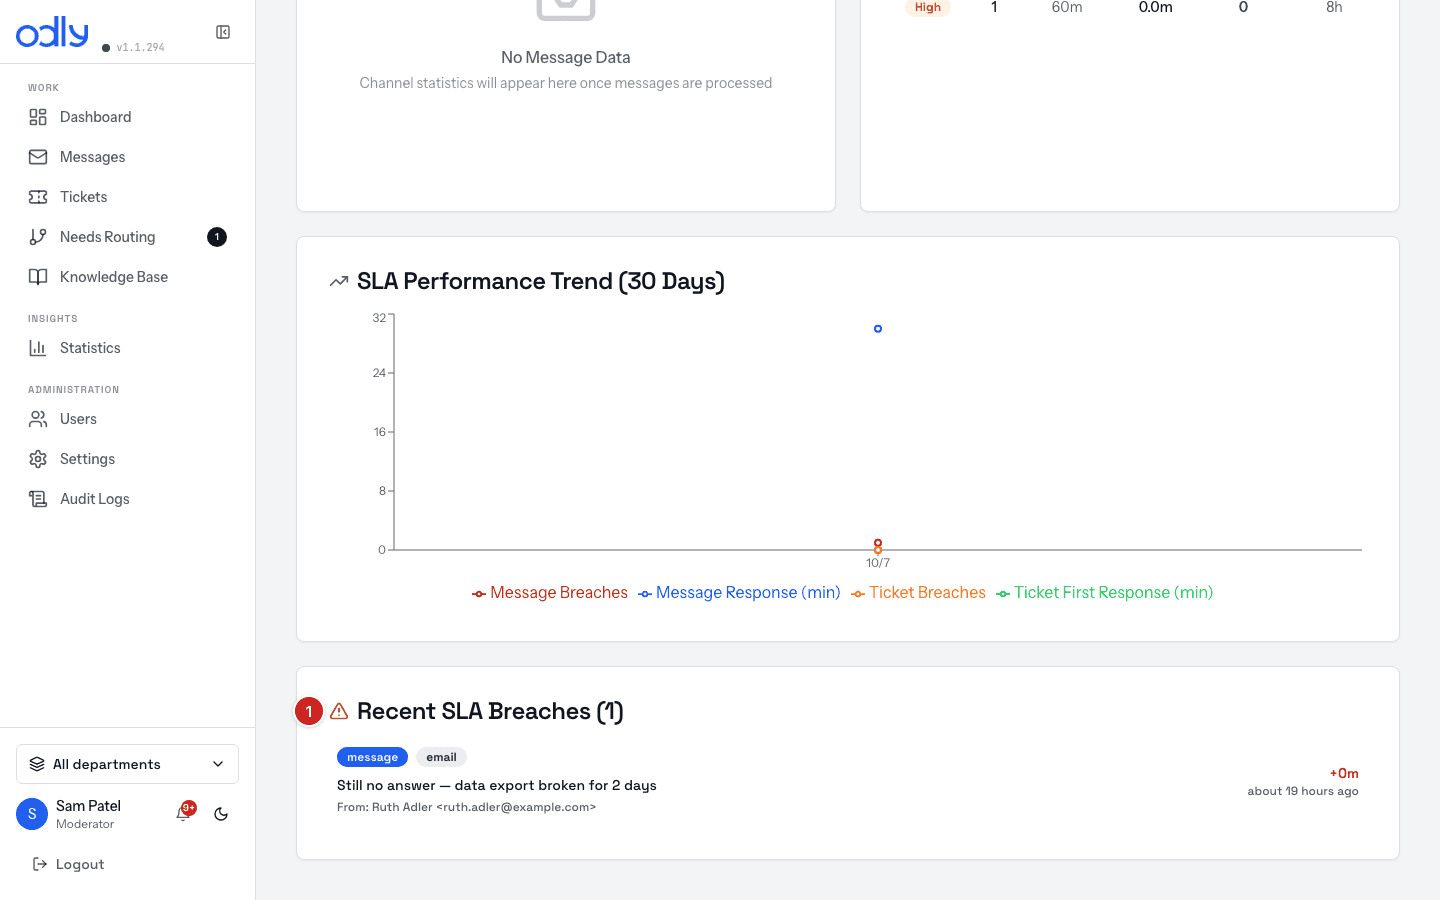Click the Users people icon
This screenshot has height=900, width=1440.
(38, 419)
